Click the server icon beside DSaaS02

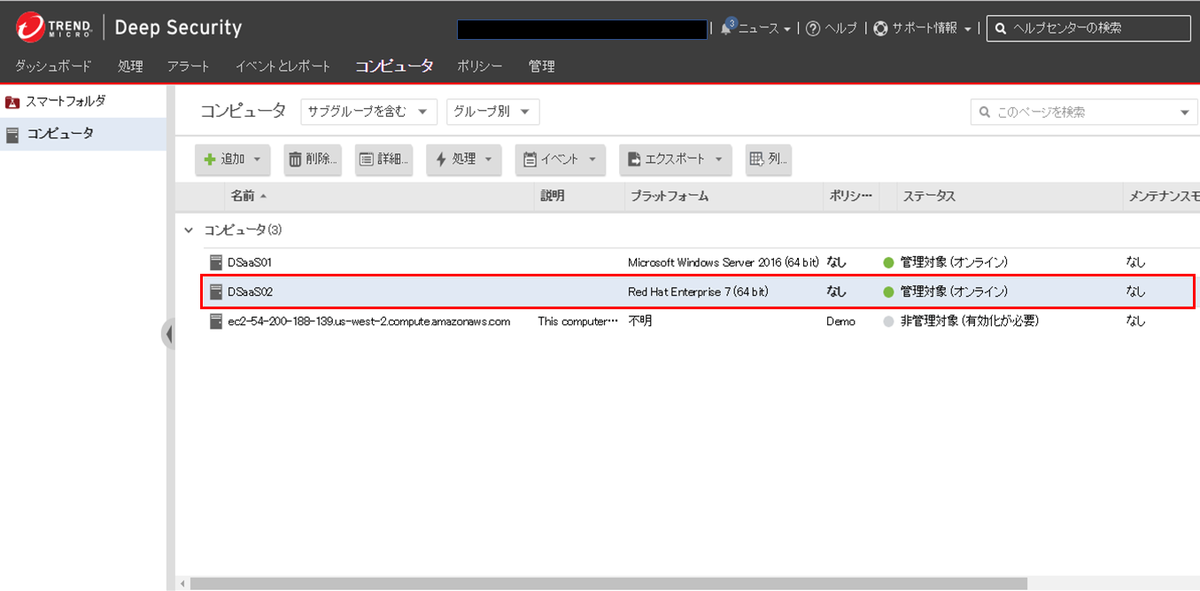pos(216,292)
